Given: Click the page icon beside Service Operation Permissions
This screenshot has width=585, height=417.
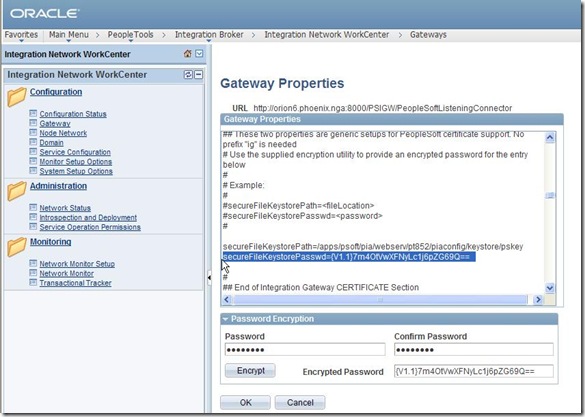Looking at the screenshot, I should click(x=33, y=227).
